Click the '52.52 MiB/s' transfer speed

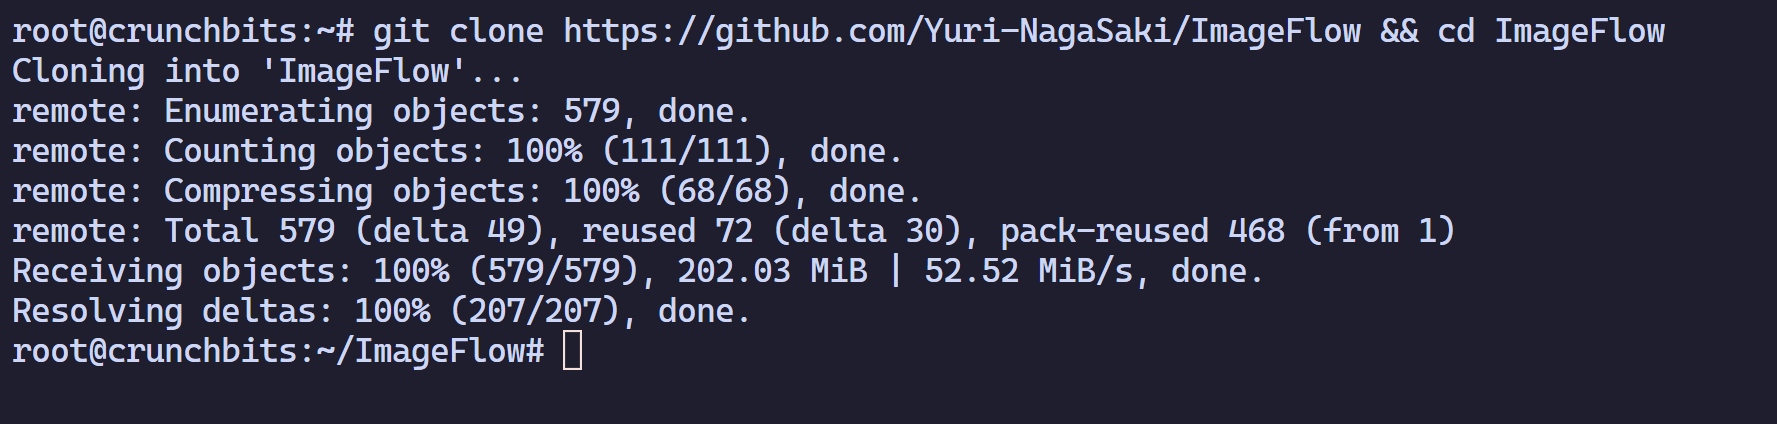(x=1028, y=271)
